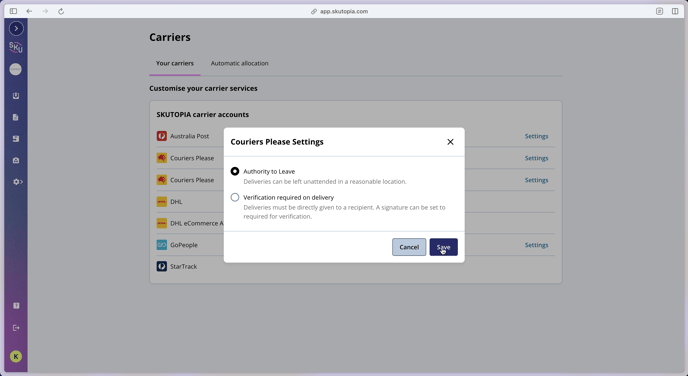Click the round account switcher icon in sidebar

click(15, 69)
